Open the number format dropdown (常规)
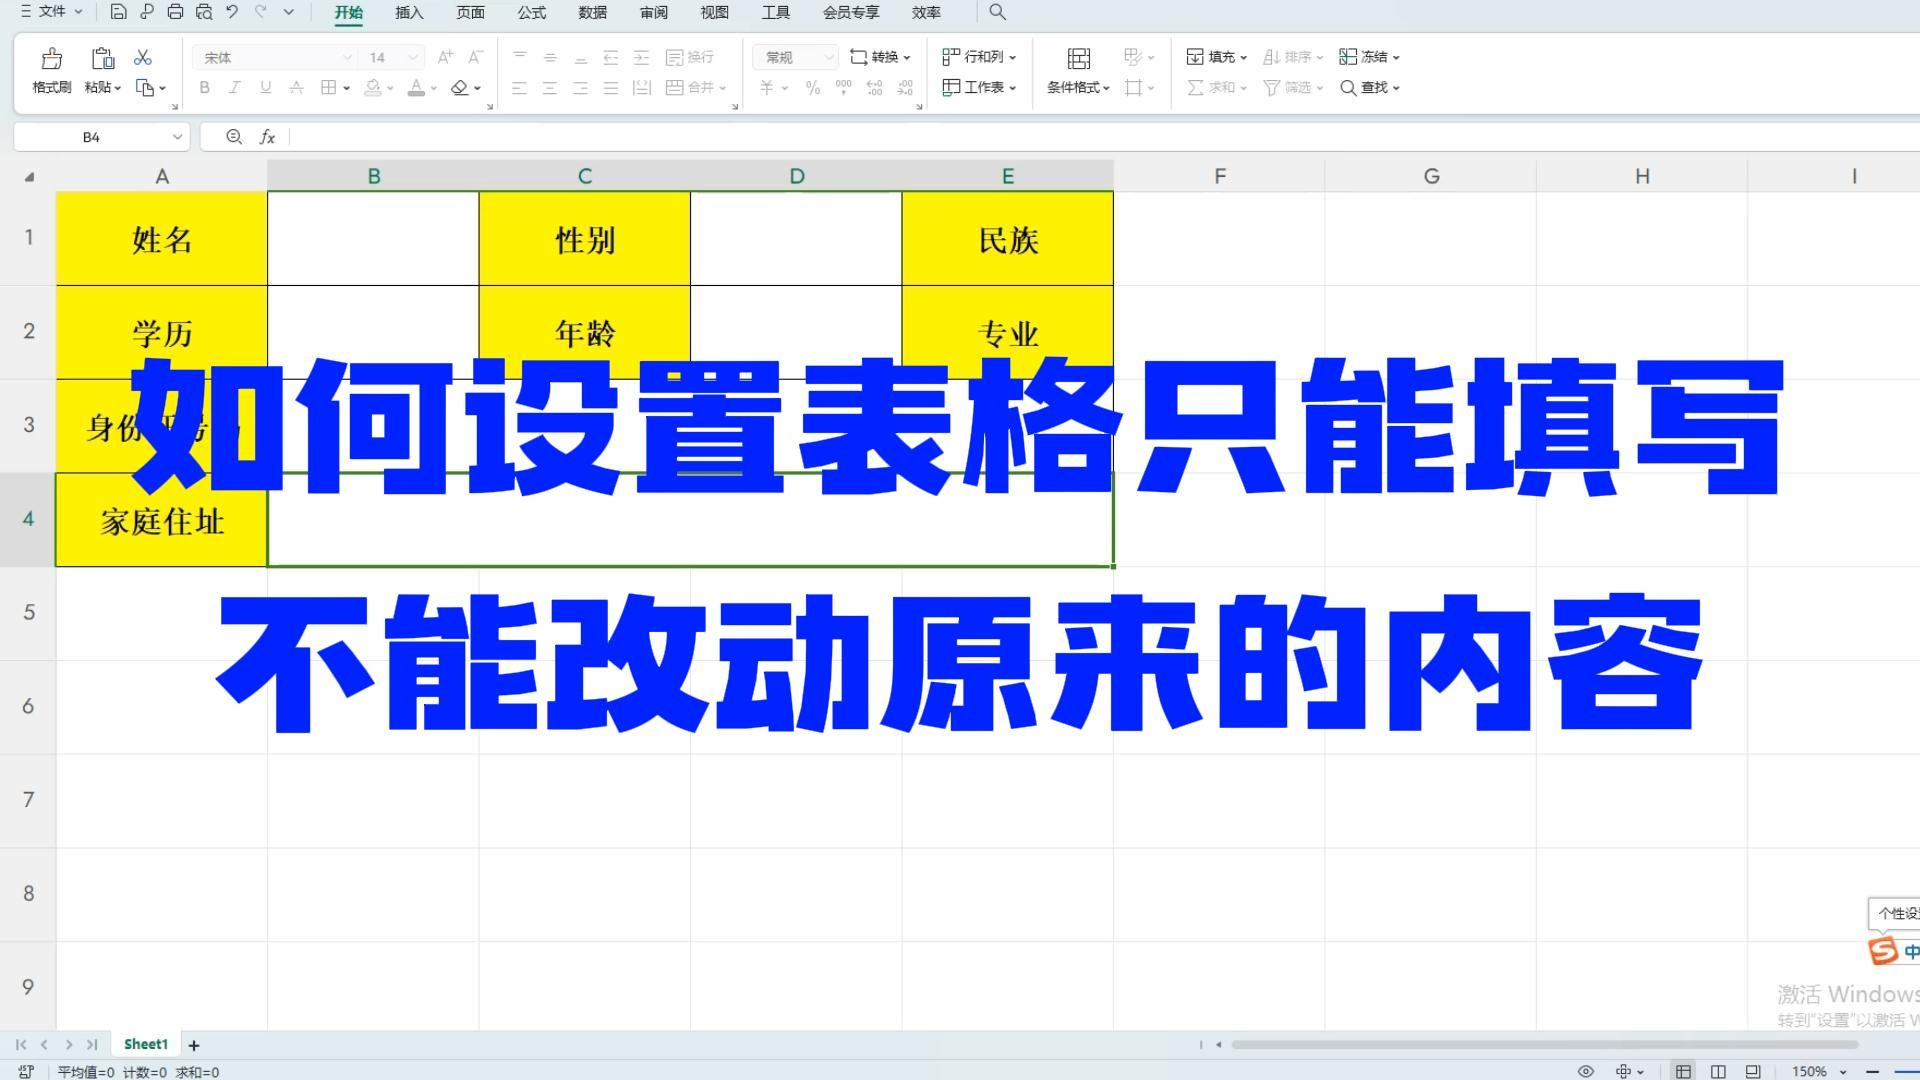 tap(828, 57)
